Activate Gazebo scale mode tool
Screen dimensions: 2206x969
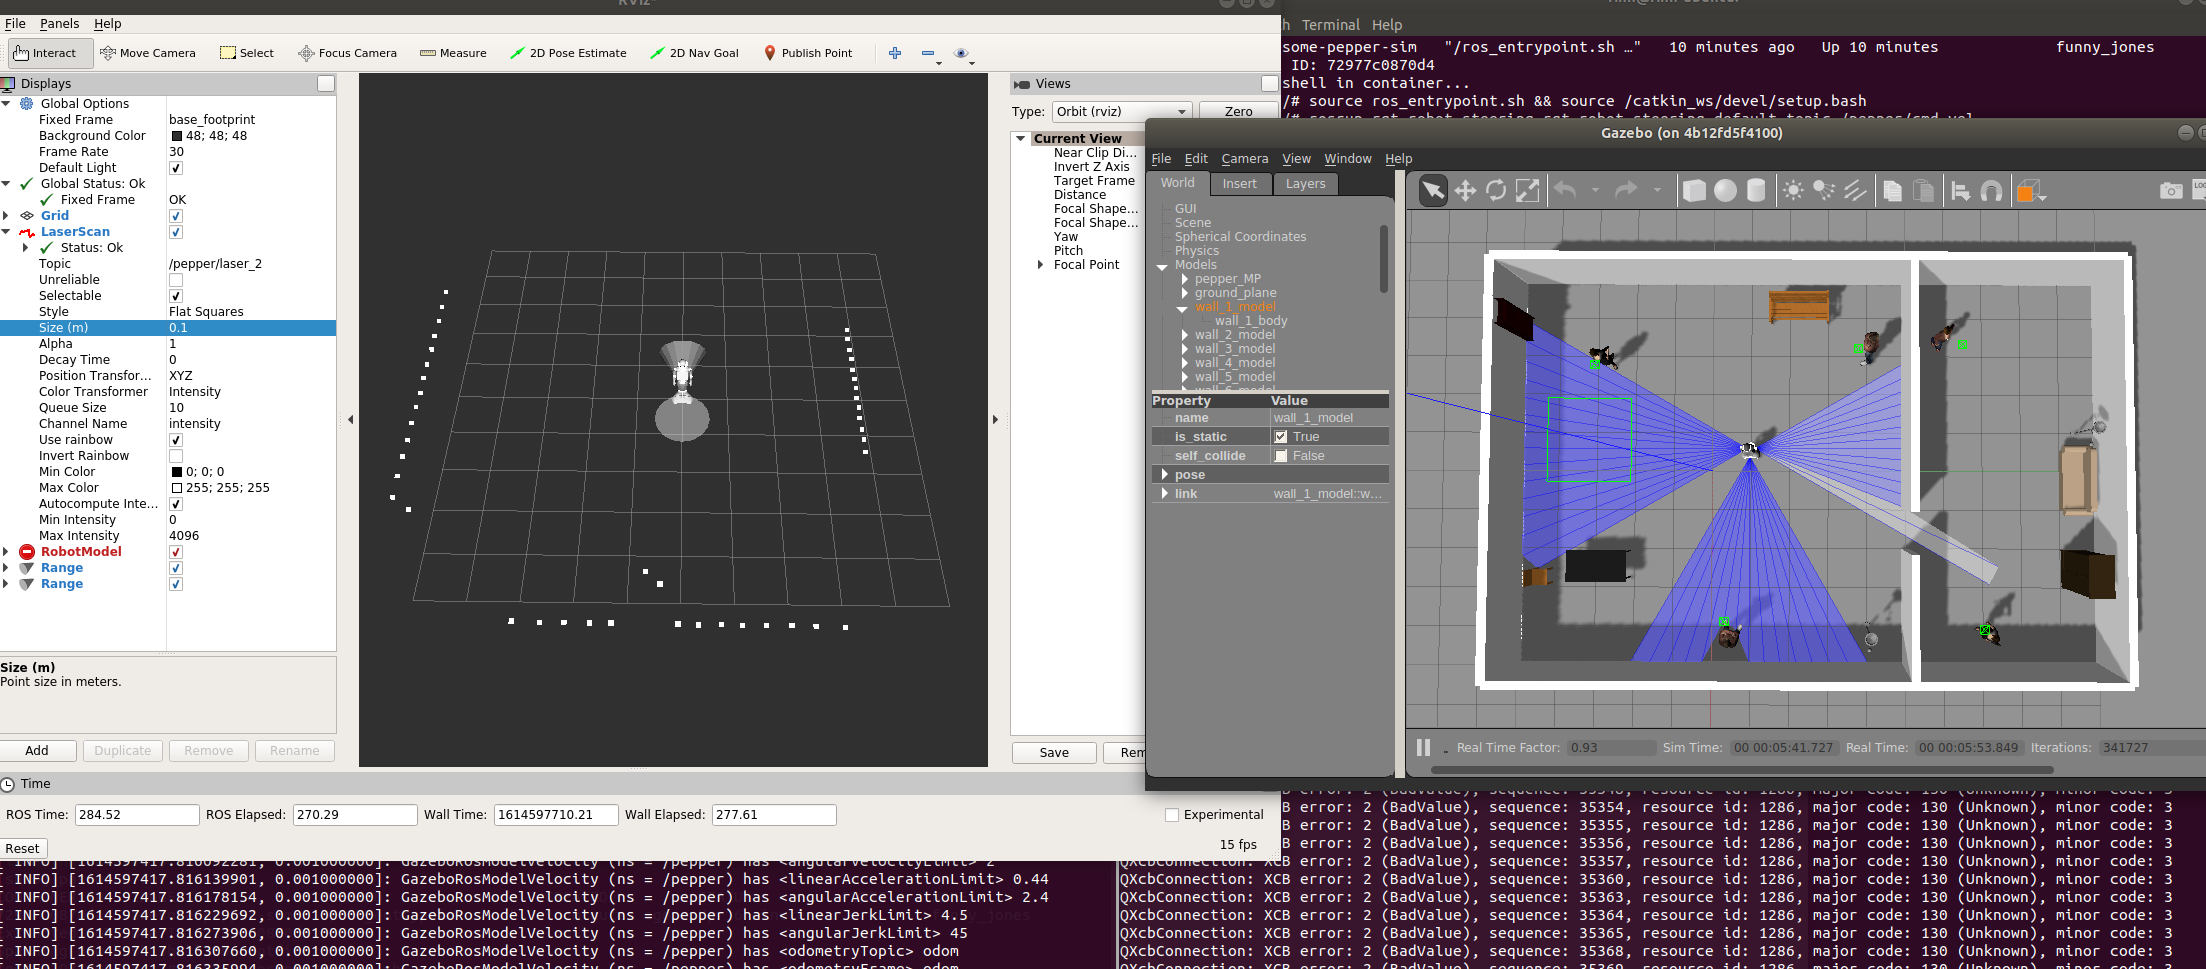click(1527, 190)
